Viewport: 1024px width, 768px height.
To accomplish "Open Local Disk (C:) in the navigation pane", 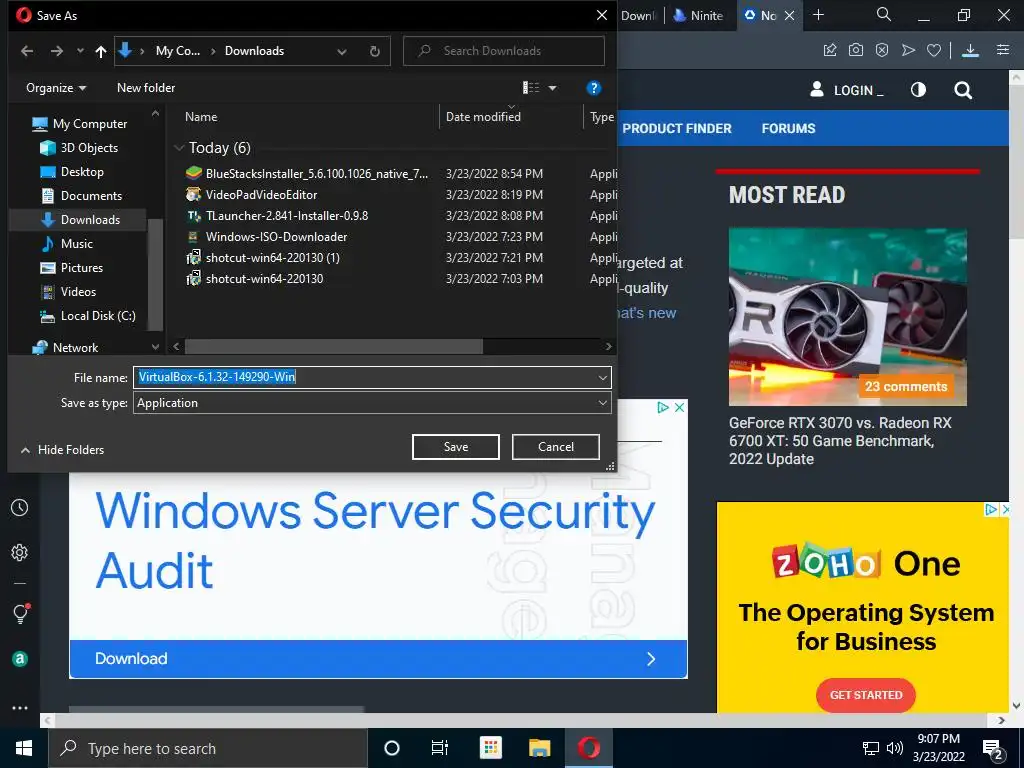I will click(88, 316).
